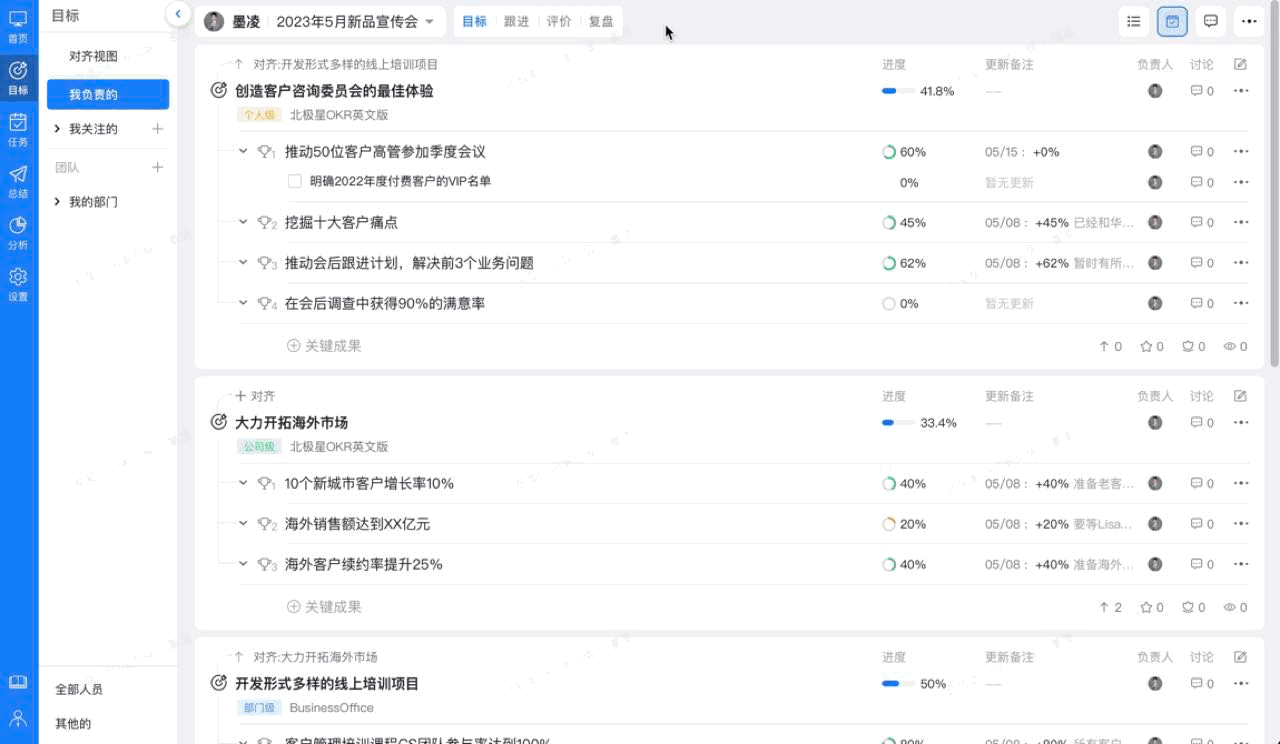Open the 首页 home icon in sidebar
The height and width of the screenshot is (744, 1280).
pos(18,25)
